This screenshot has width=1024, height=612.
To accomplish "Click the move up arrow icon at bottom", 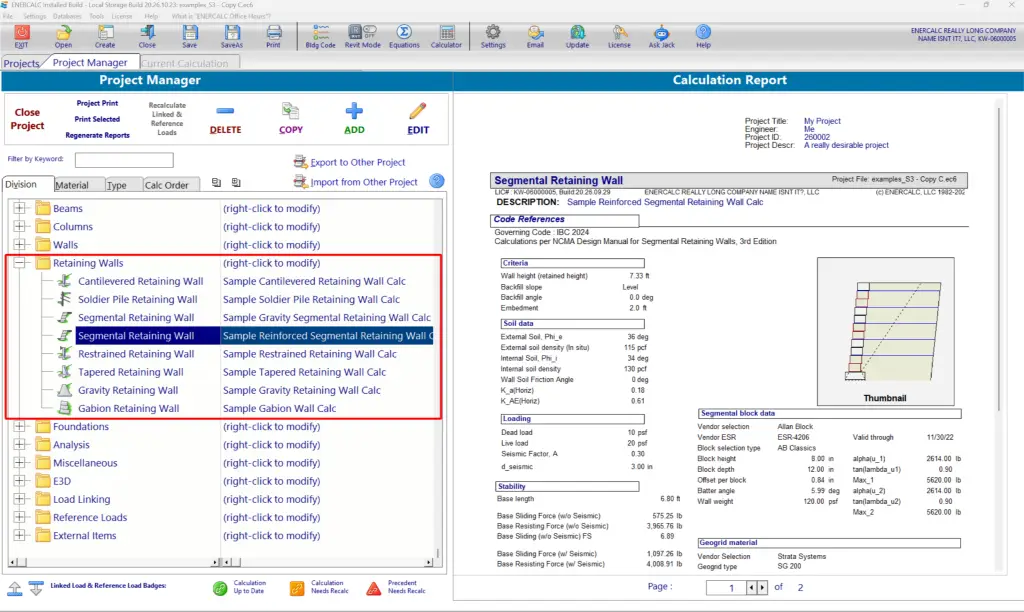I will point(14,588).
